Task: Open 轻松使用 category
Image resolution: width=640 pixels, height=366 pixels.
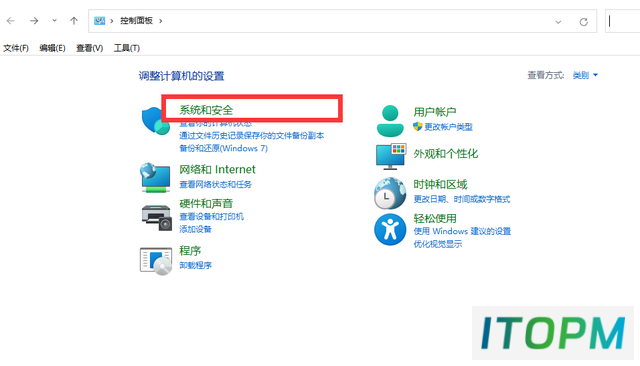Action: point(435,218)
